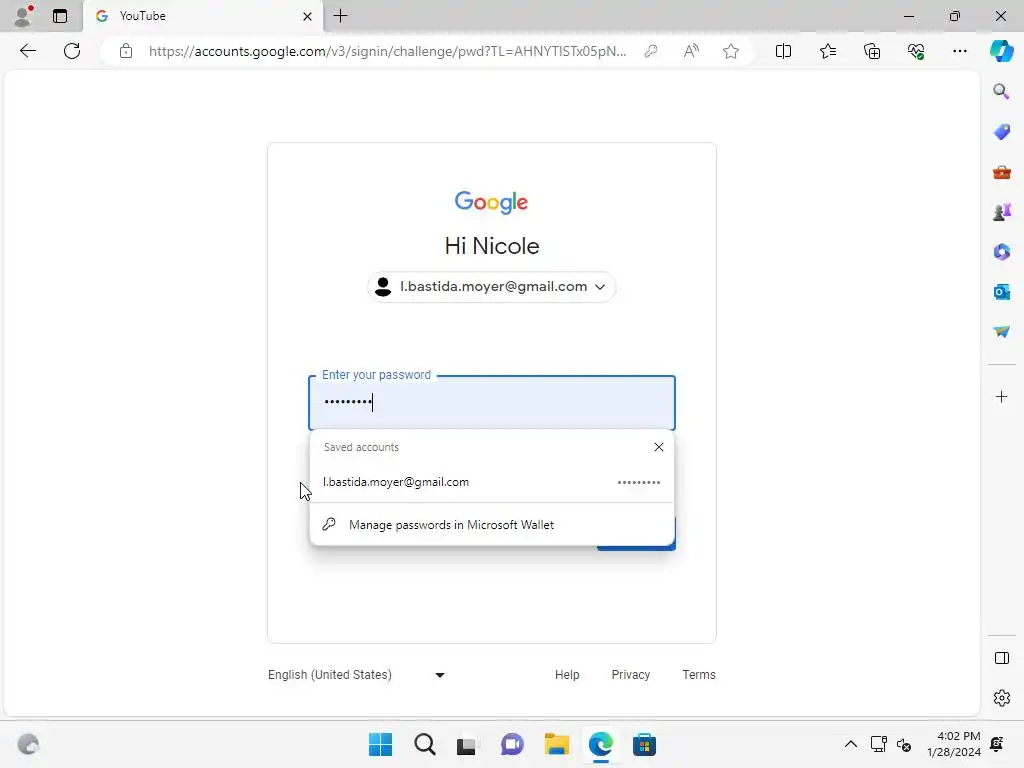Open the Copilot icon
The height and width of the screenshot is (768, 1024).
click(x=1001, y=51)
